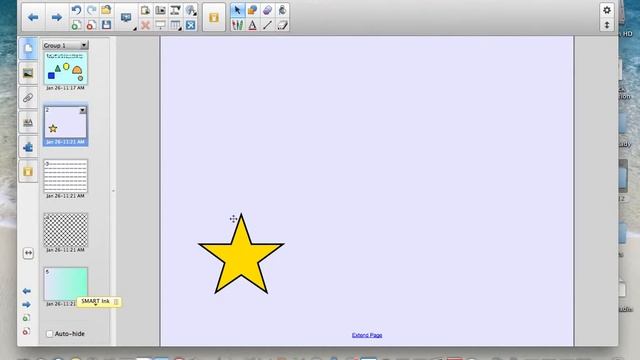Open the Group 1 dropdown
This screenshot has height=360, width=640.
pyautogui.click(x=65, y=45)
